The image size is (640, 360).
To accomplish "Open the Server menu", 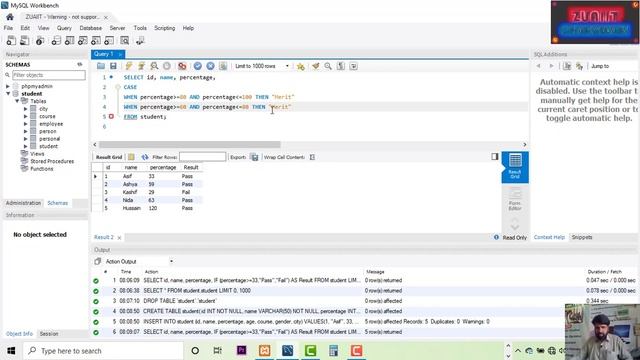I will (x=117, y=28).
